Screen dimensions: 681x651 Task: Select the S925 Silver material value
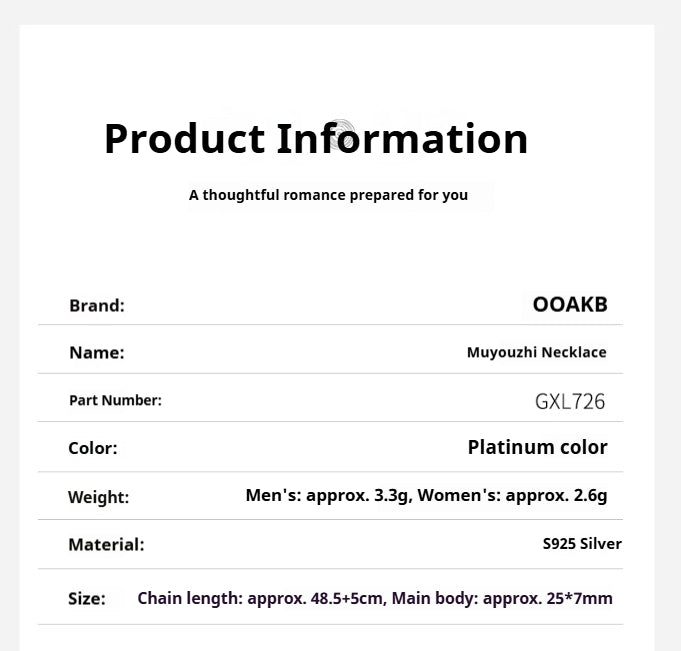pos(582,545)
